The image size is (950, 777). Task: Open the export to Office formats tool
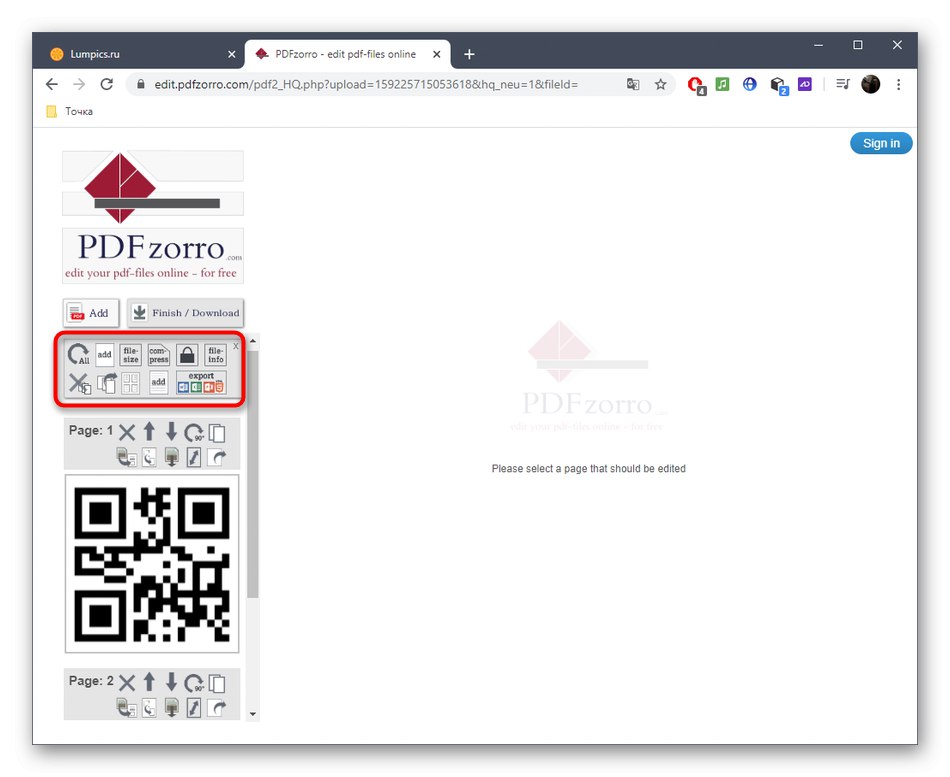[x=201, y=383]
